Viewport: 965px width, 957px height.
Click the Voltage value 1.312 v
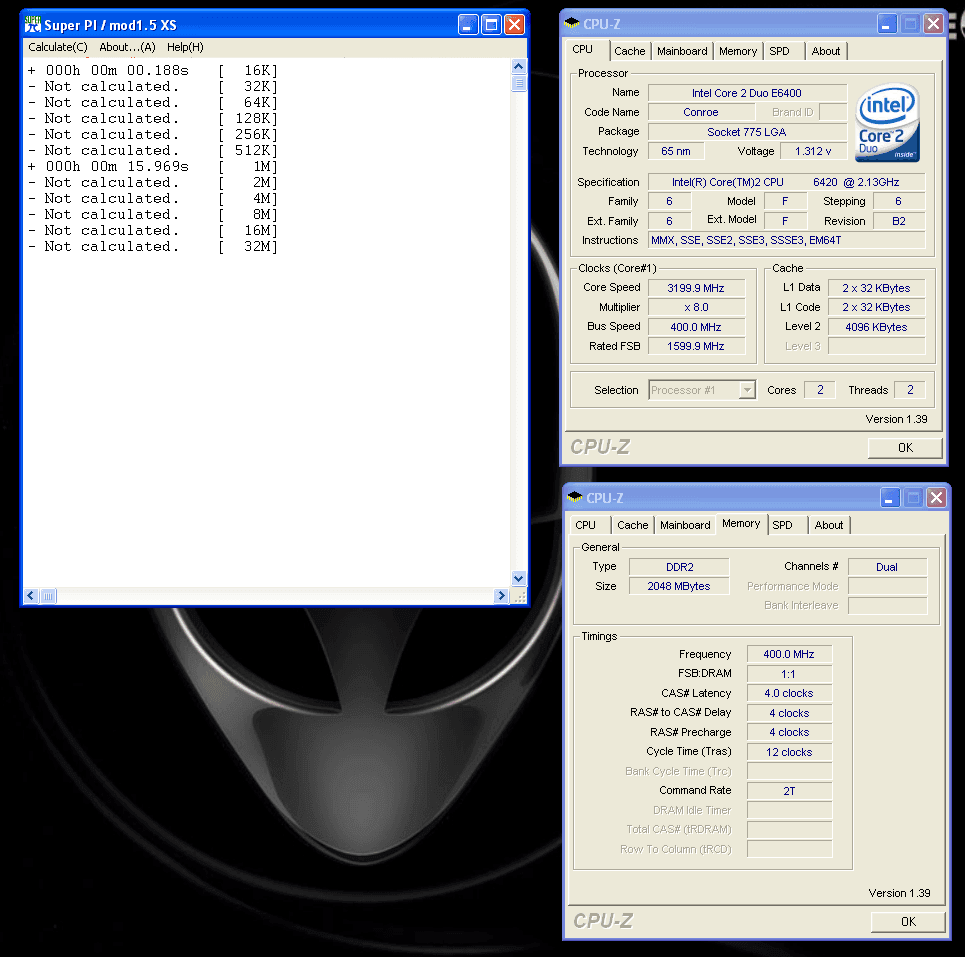(813, 151)
